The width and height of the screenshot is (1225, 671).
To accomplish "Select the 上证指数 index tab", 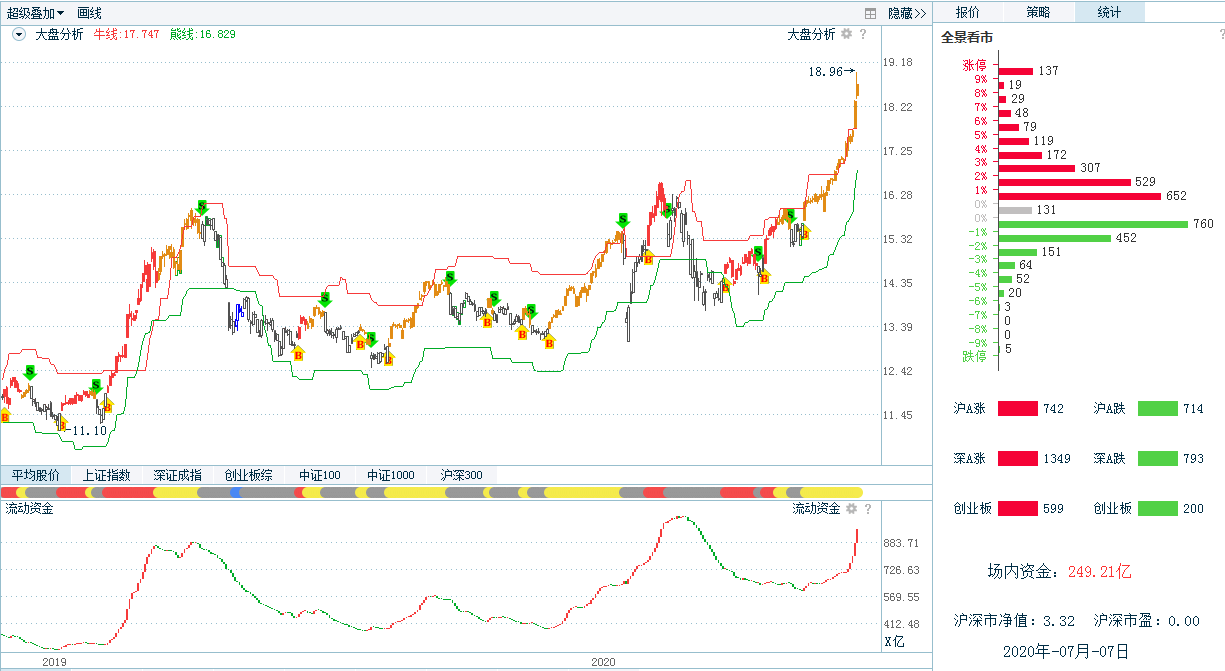I will 106,475.
